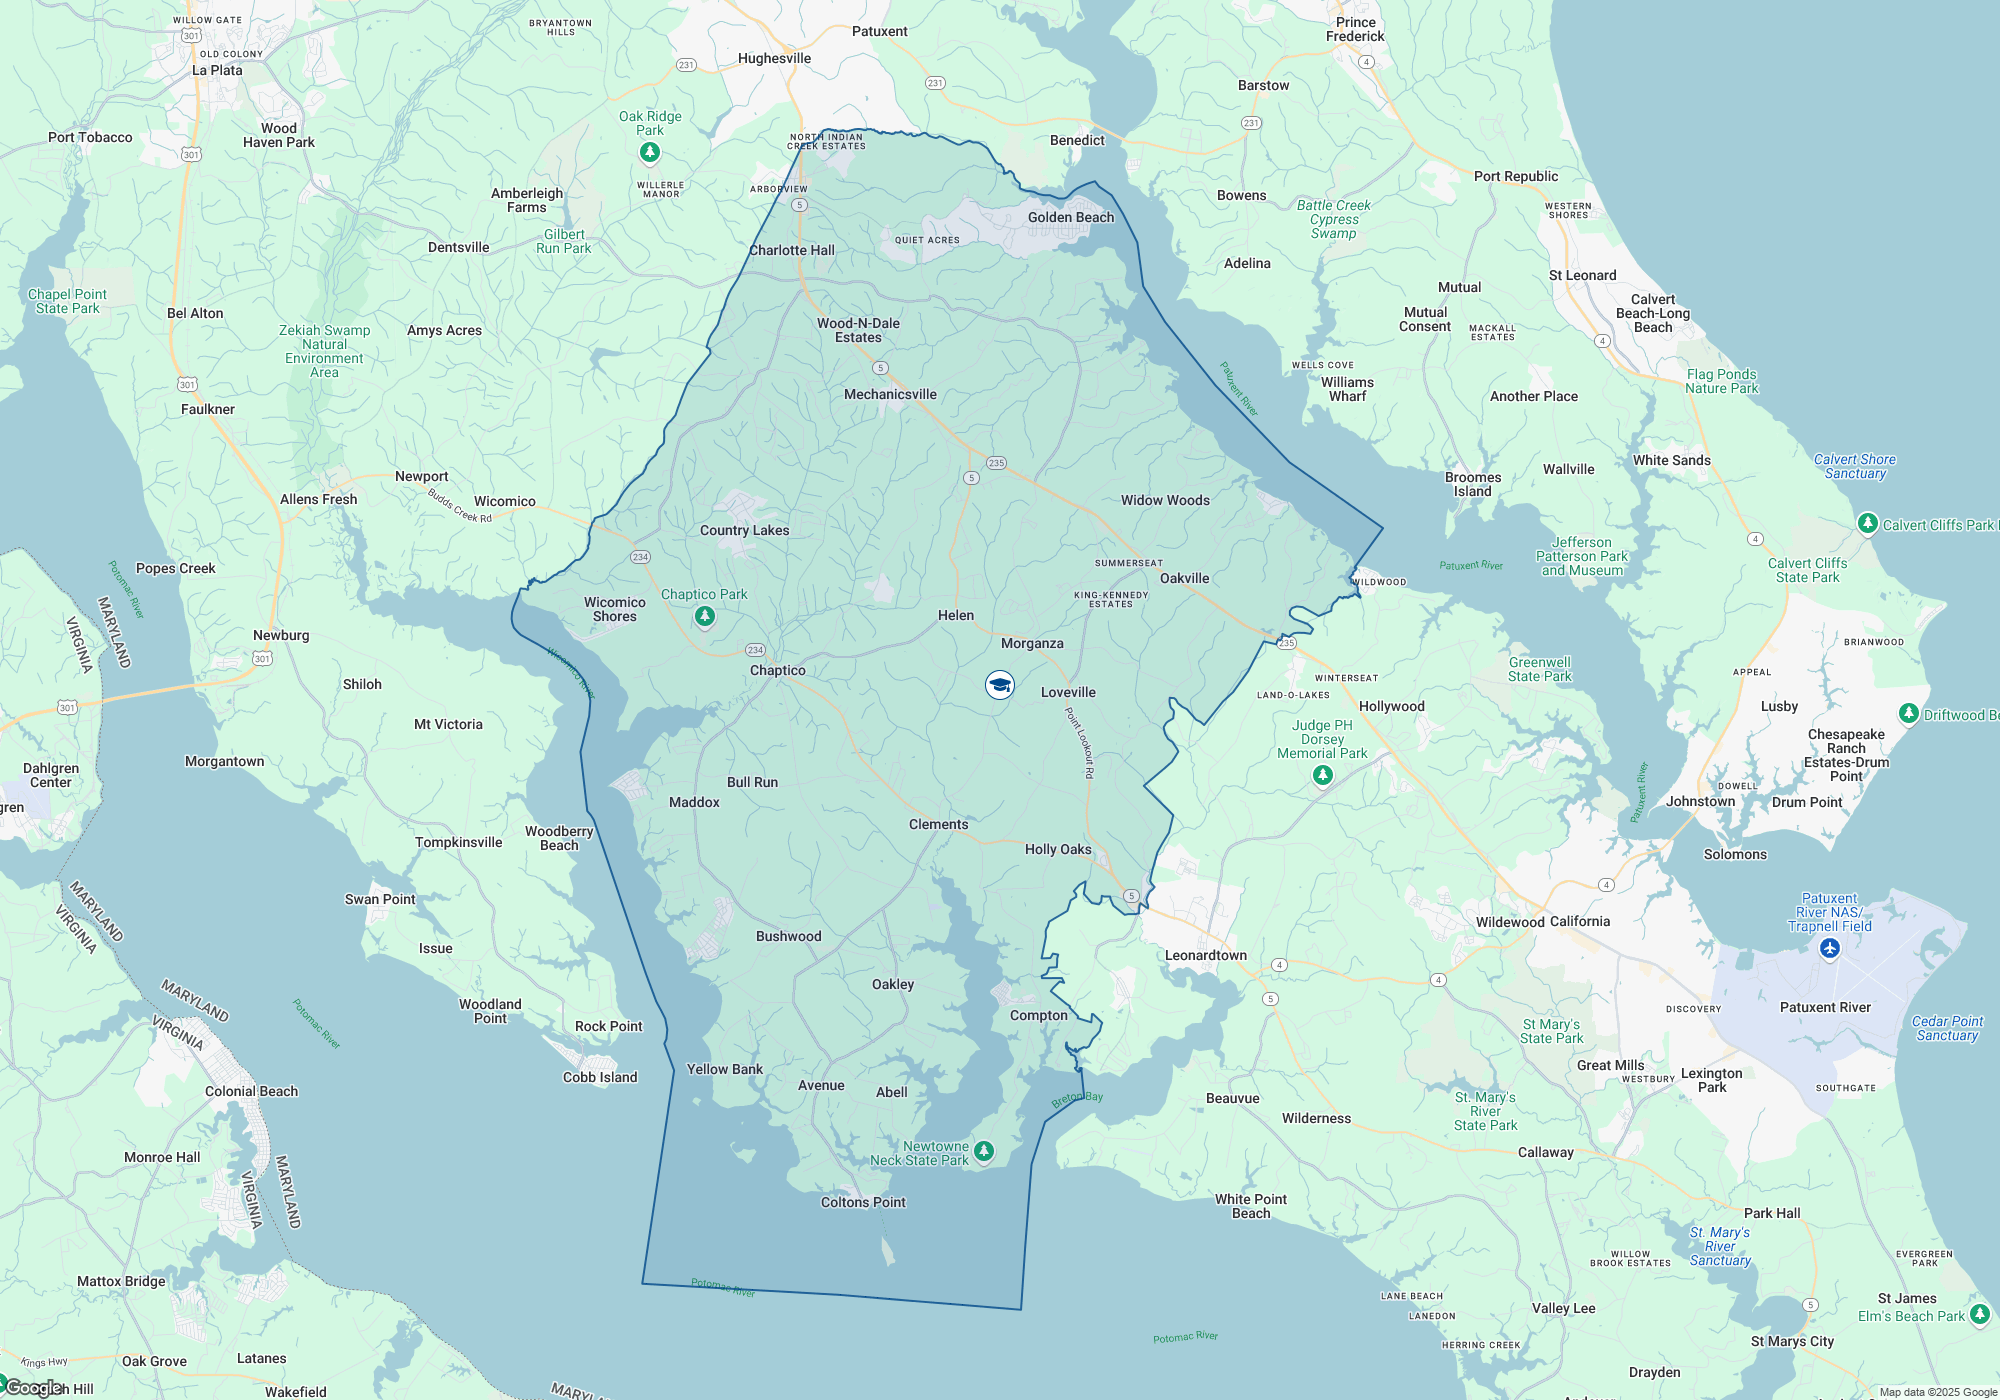Click the Clements label
This screenshot has height=1400, width=2000.
click(938, 824)
